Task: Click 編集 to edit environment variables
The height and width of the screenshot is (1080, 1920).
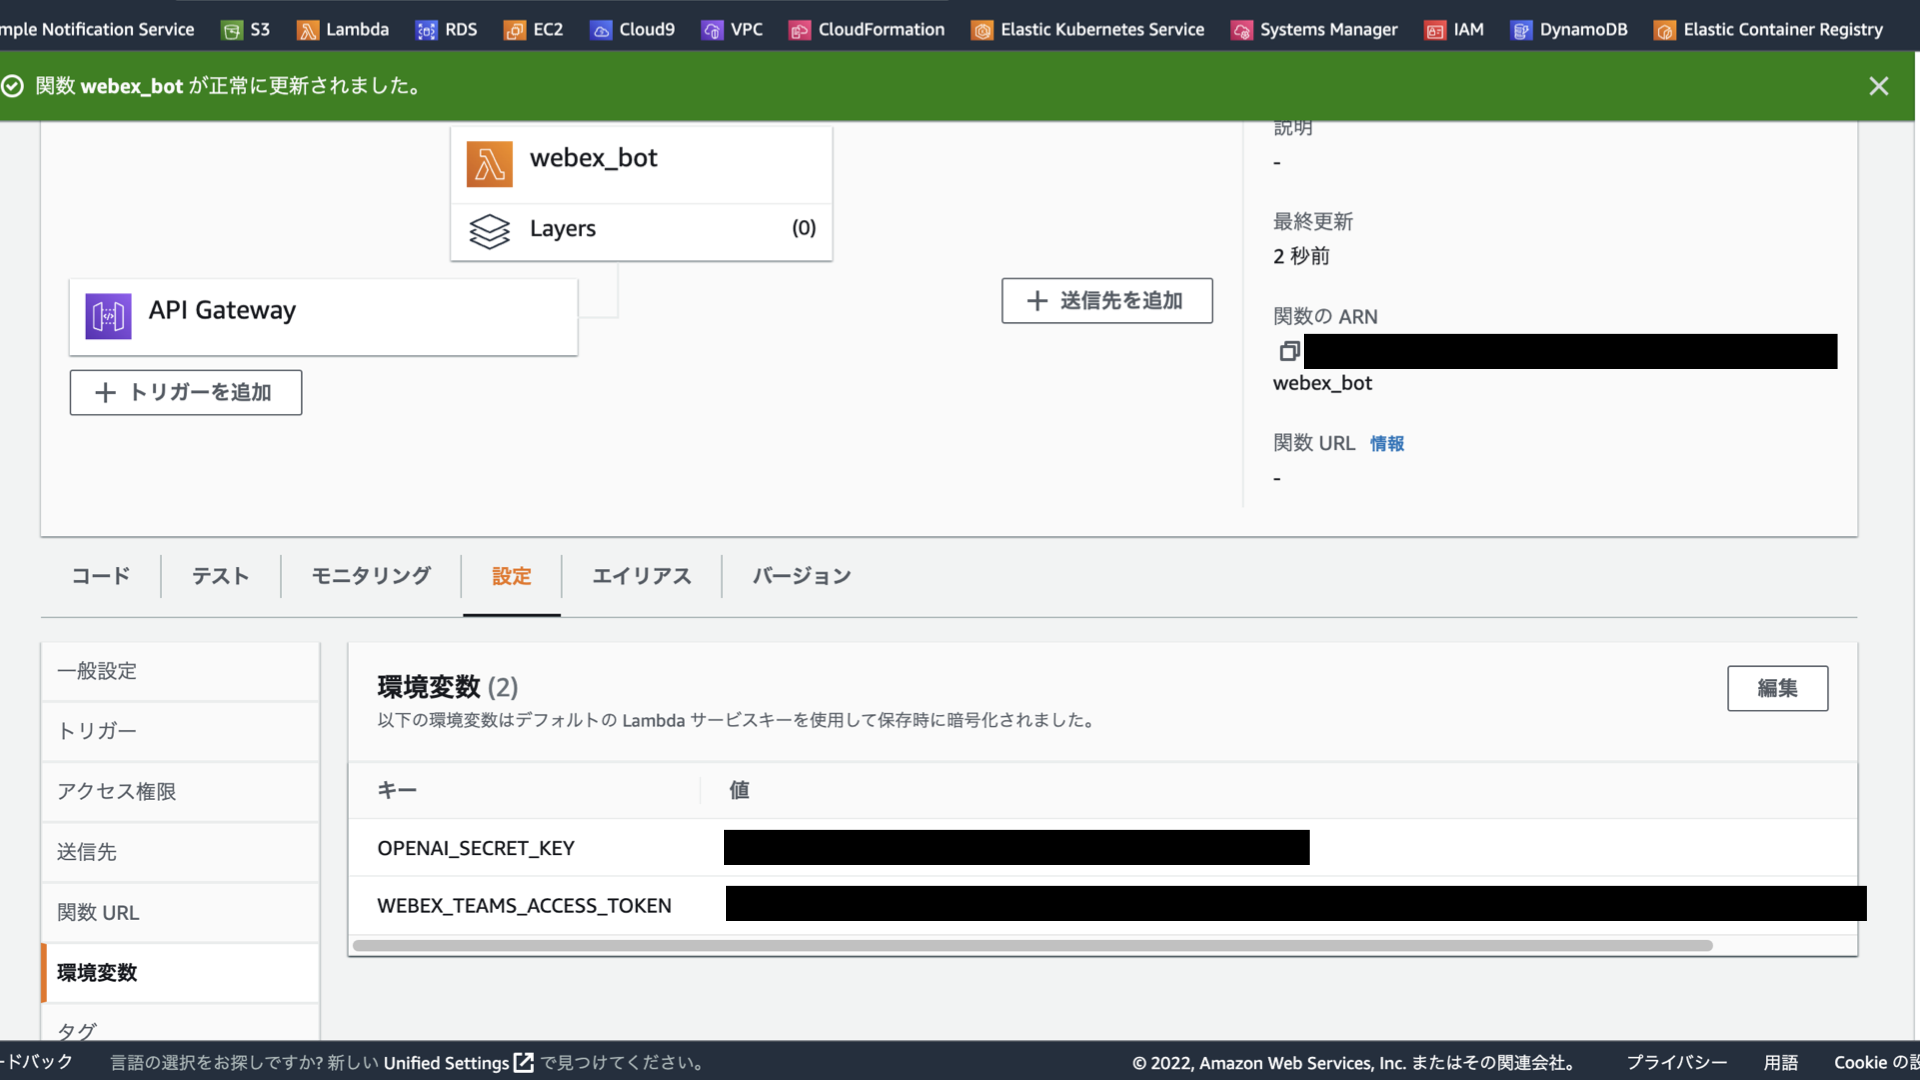Action: point(1776,688)
